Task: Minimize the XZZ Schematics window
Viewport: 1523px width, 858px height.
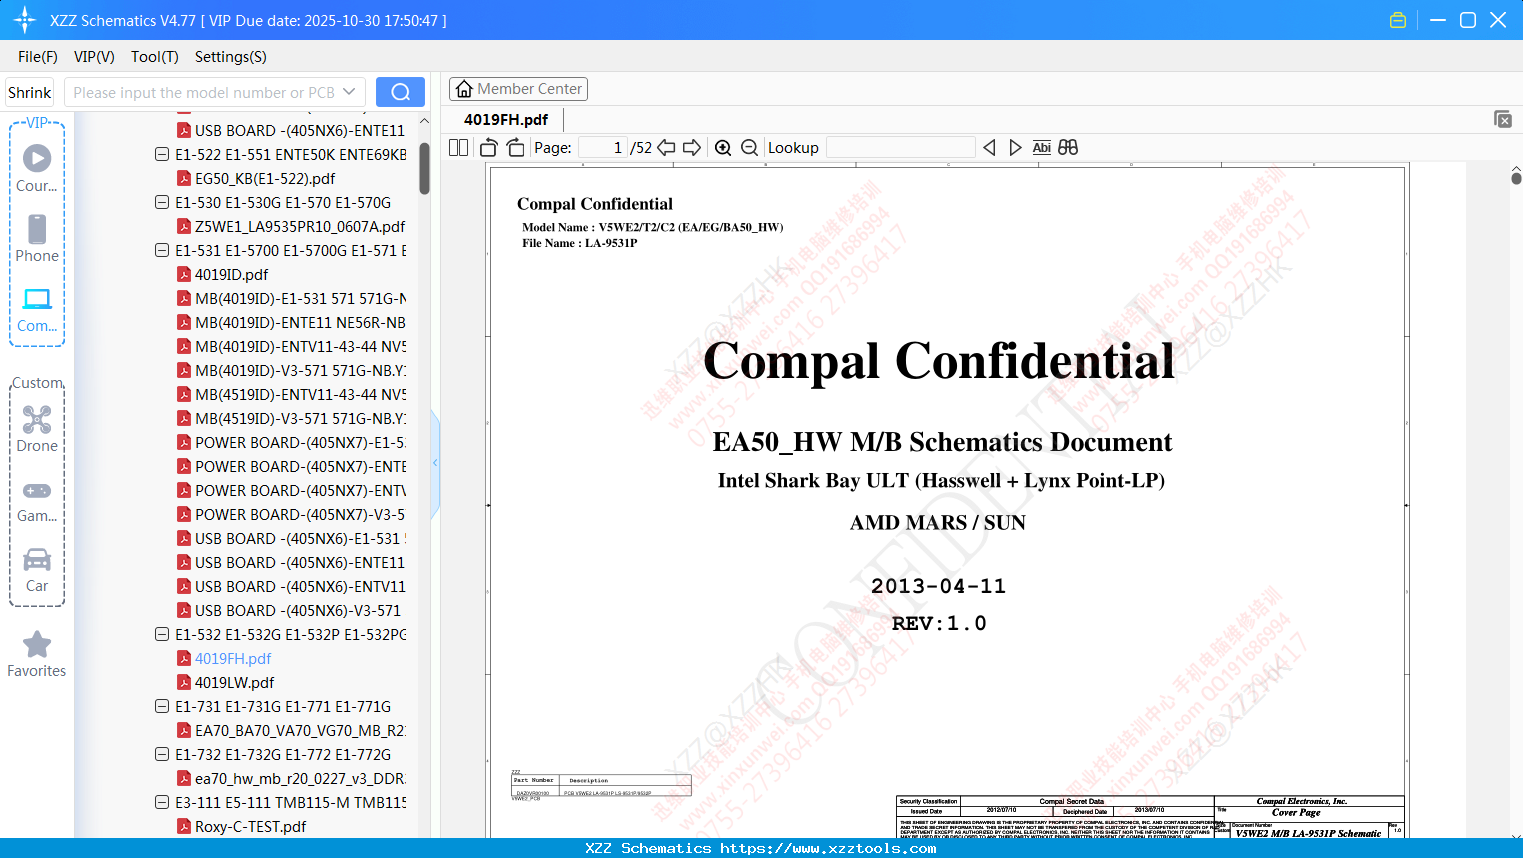Action: tap(1438, 20)
